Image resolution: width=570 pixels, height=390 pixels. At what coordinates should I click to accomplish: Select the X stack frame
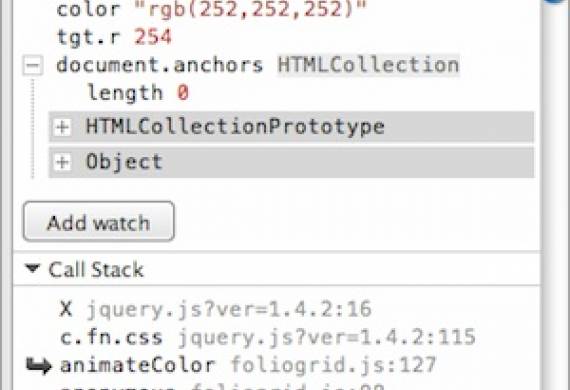66,309
